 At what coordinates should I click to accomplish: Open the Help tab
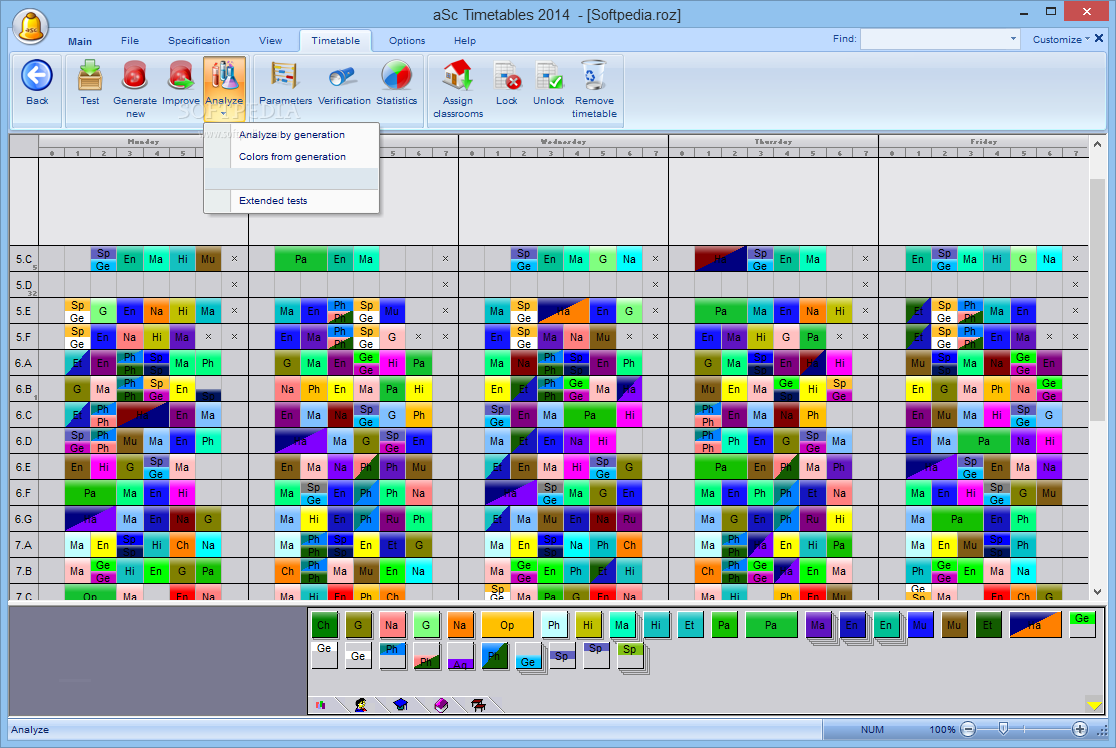coord(465,41)
